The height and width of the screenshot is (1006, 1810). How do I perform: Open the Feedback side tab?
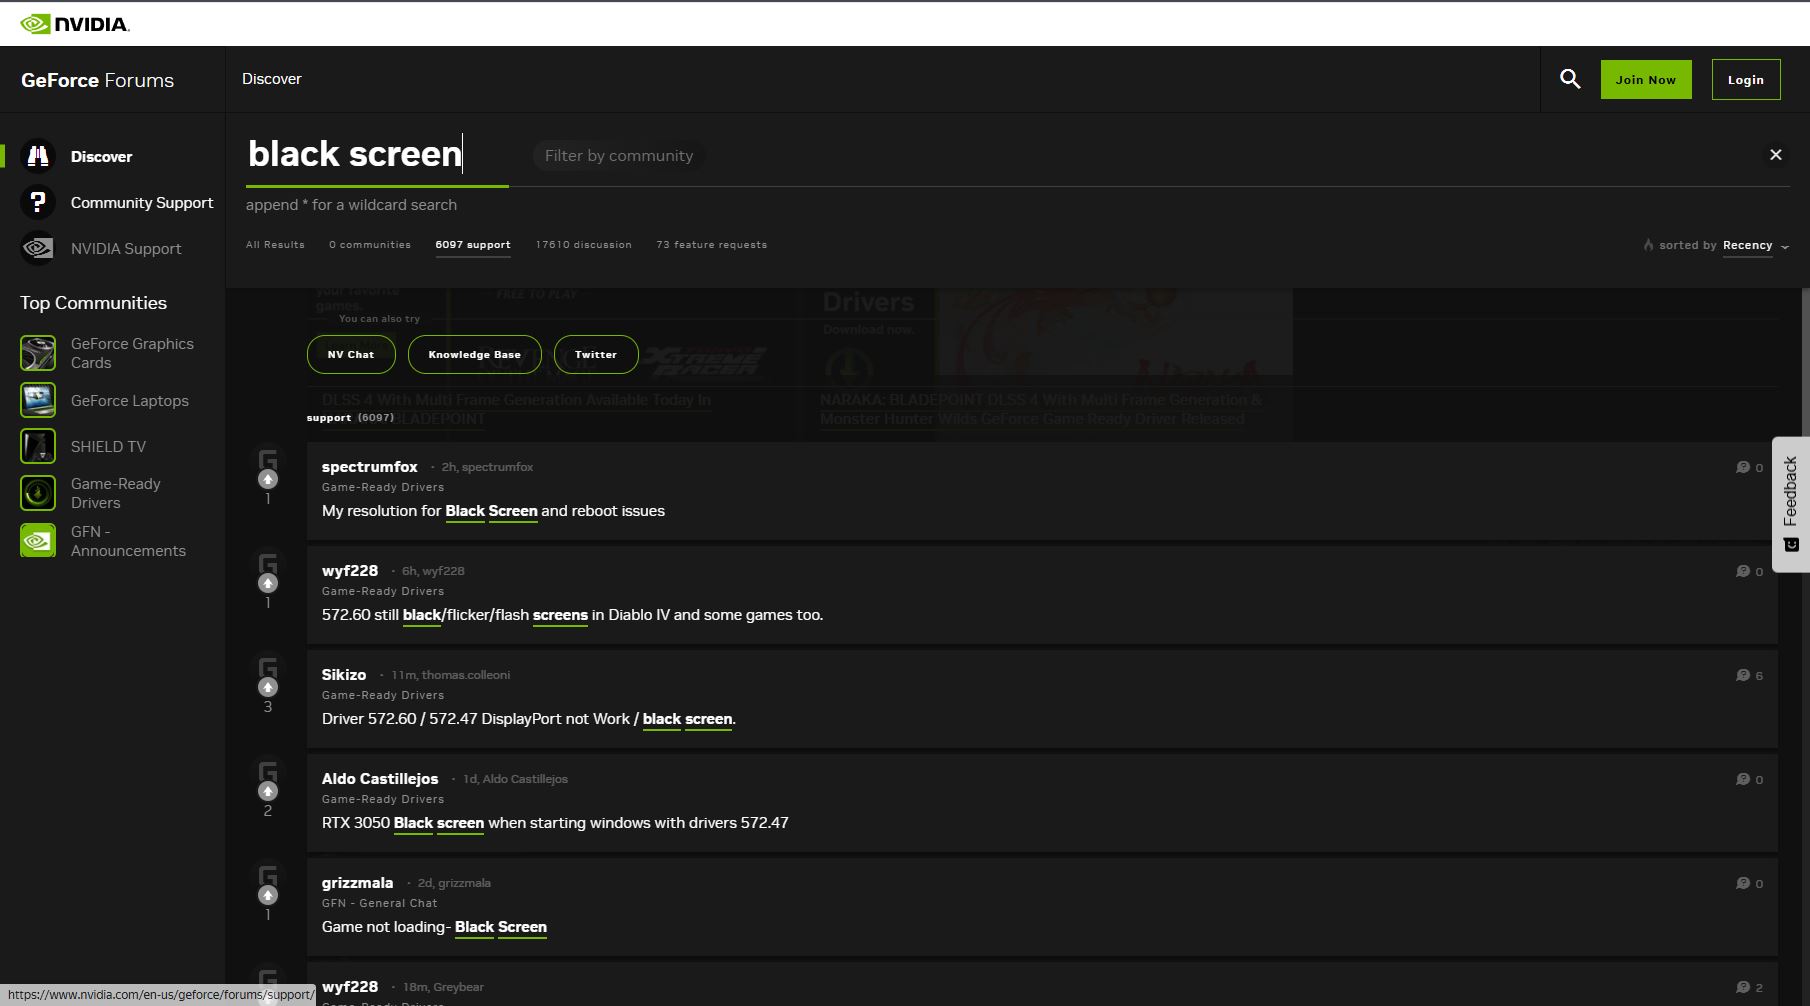tap(1791, 504)
